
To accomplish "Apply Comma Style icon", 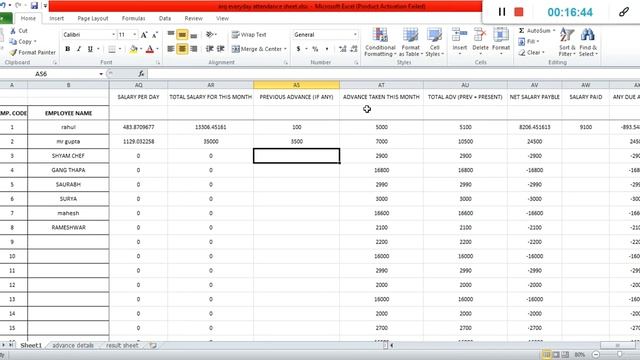I will 327,49.
